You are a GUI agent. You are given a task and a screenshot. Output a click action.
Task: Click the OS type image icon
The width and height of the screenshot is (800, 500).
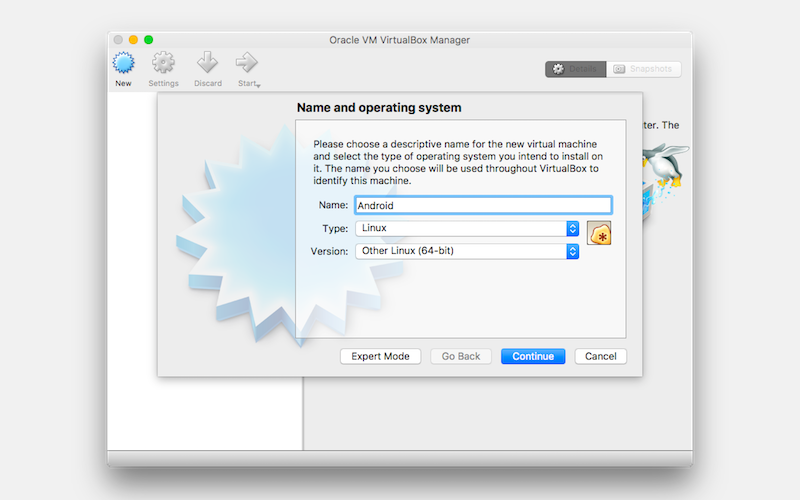pyautogui.click(x=599, y=233)
